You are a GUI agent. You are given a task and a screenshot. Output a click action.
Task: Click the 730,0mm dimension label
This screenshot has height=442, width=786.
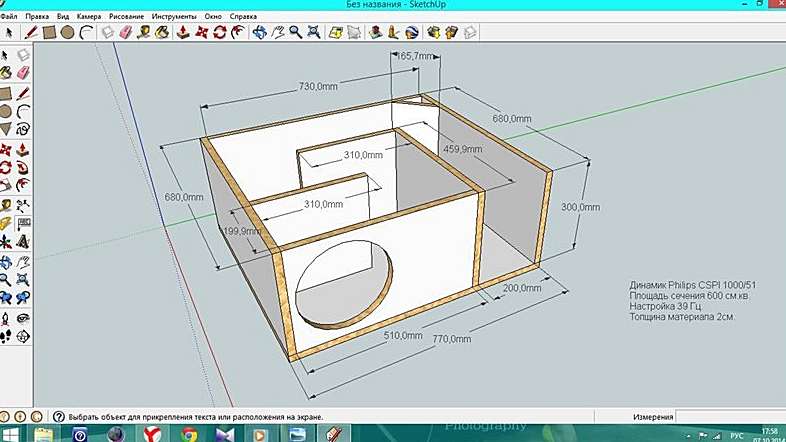tap(318, 86)
